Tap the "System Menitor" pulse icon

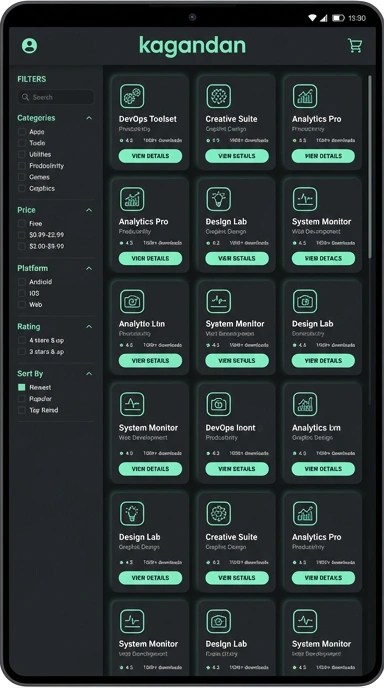[219, 301]
